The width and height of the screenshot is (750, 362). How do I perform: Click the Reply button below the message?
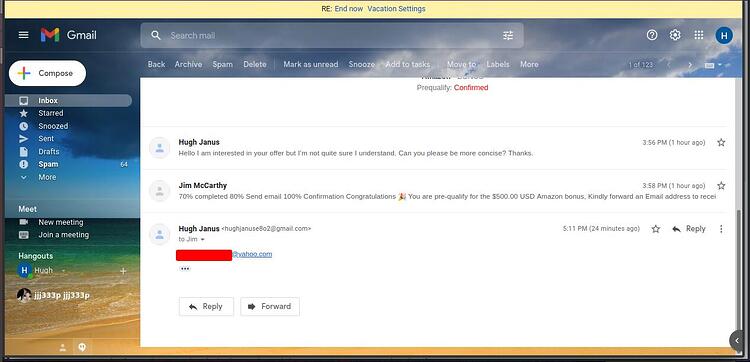(206, 307)
